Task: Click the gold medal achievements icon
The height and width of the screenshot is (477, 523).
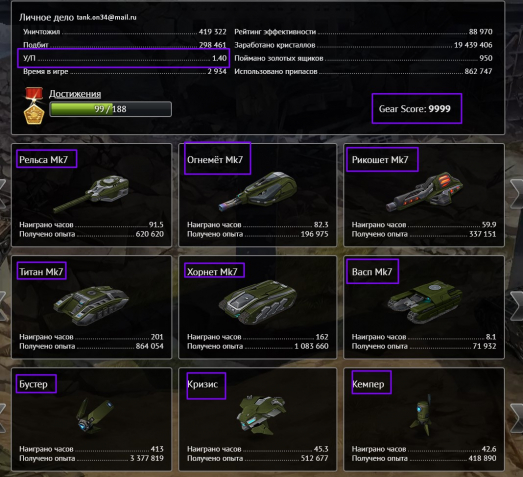Action: [x=34, y=106]
